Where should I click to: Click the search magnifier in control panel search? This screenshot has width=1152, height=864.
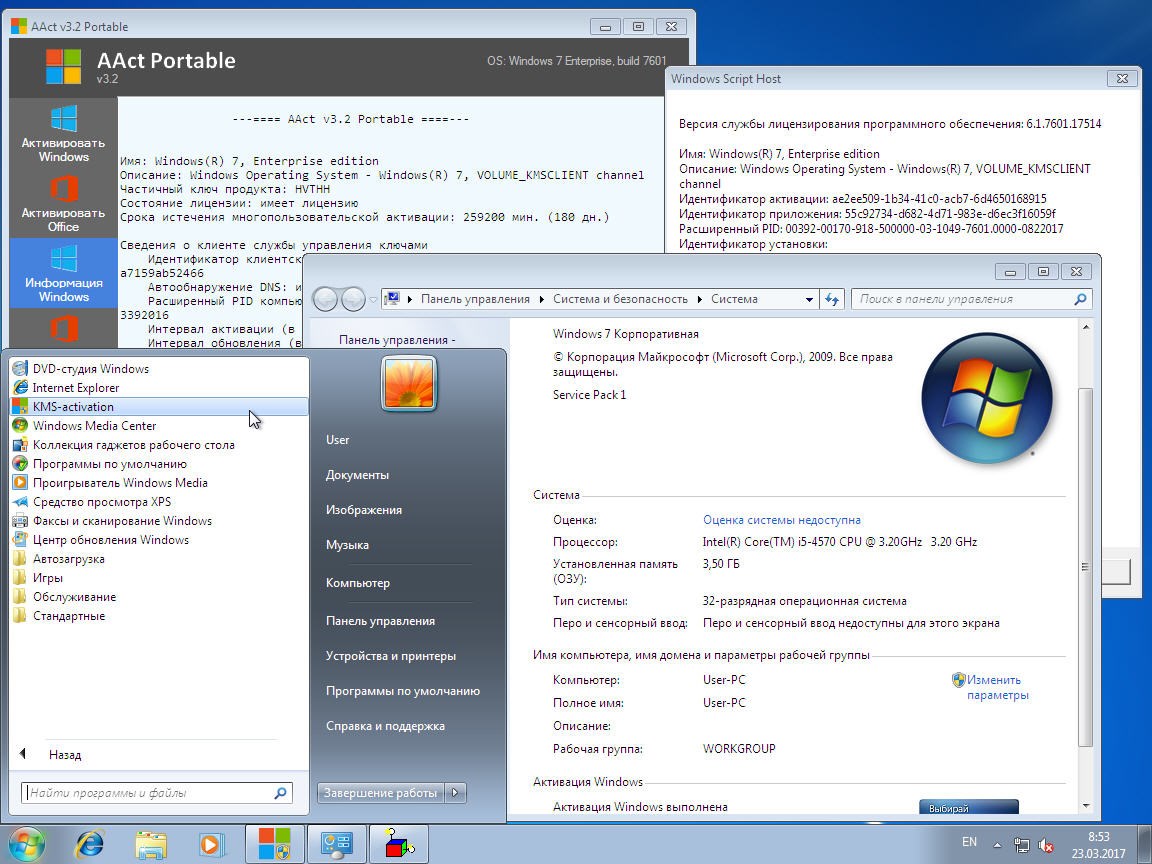[x=1080, y=299]
